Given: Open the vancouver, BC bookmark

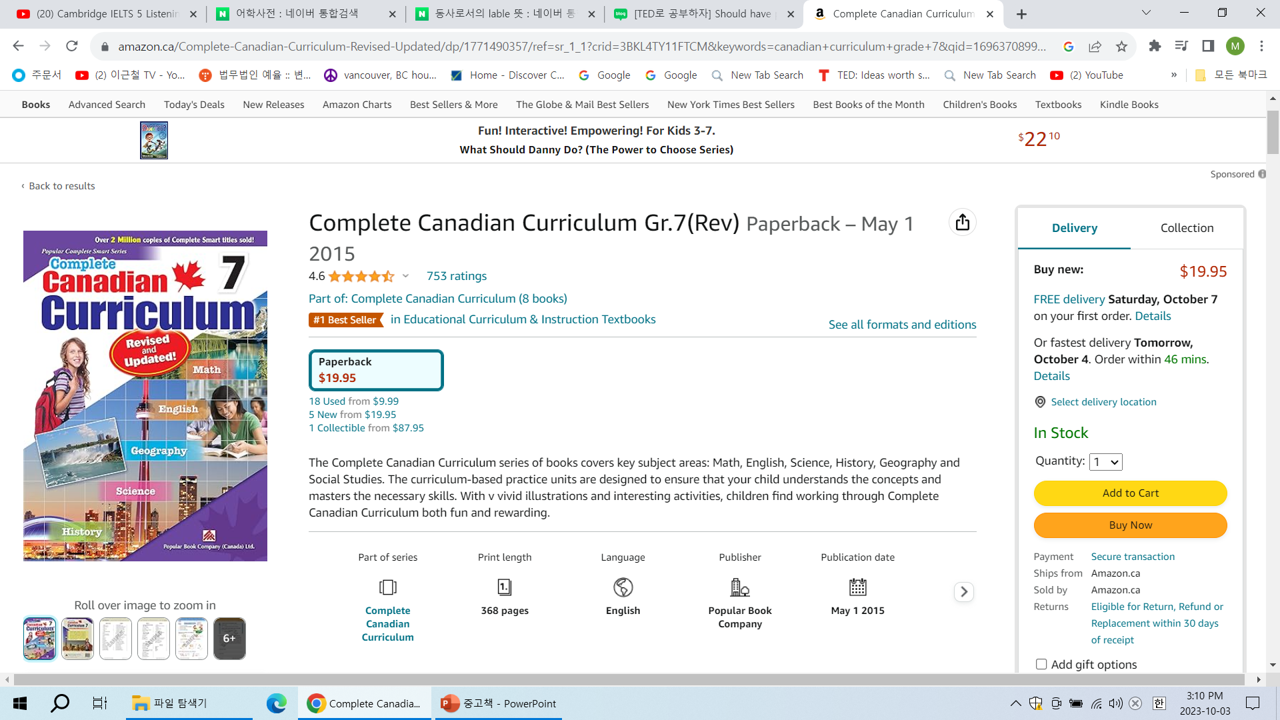Looking at the screenshot, I should [380, 75].
